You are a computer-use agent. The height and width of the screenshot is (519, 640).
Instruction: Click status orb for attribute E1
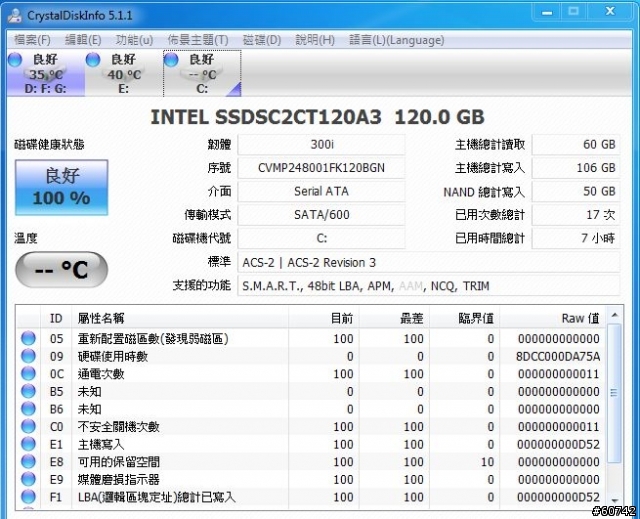click(28, 444)
